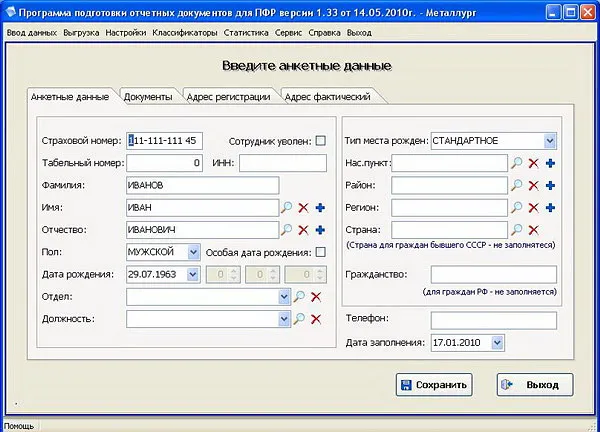Open the Дата рождения date picker arrow
The width and height of the screenshot is (600, 432).
point(192,274)
